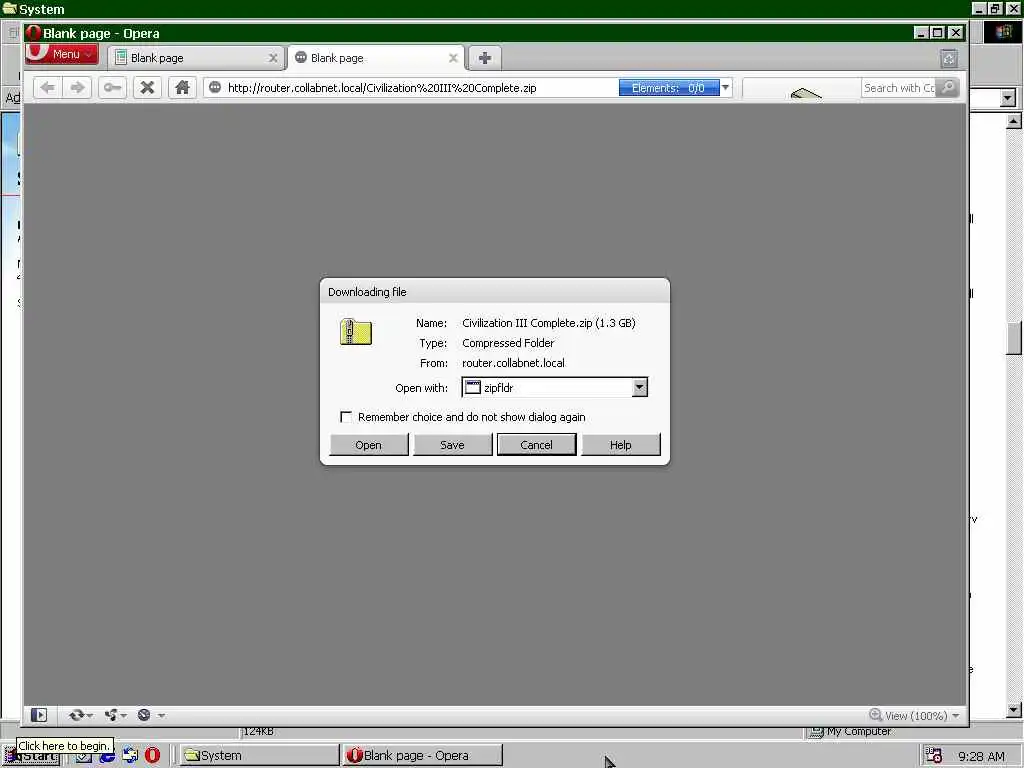Click Blank page - Opera taskbar button
This screenshot has height=768, width=1024.
423,756
